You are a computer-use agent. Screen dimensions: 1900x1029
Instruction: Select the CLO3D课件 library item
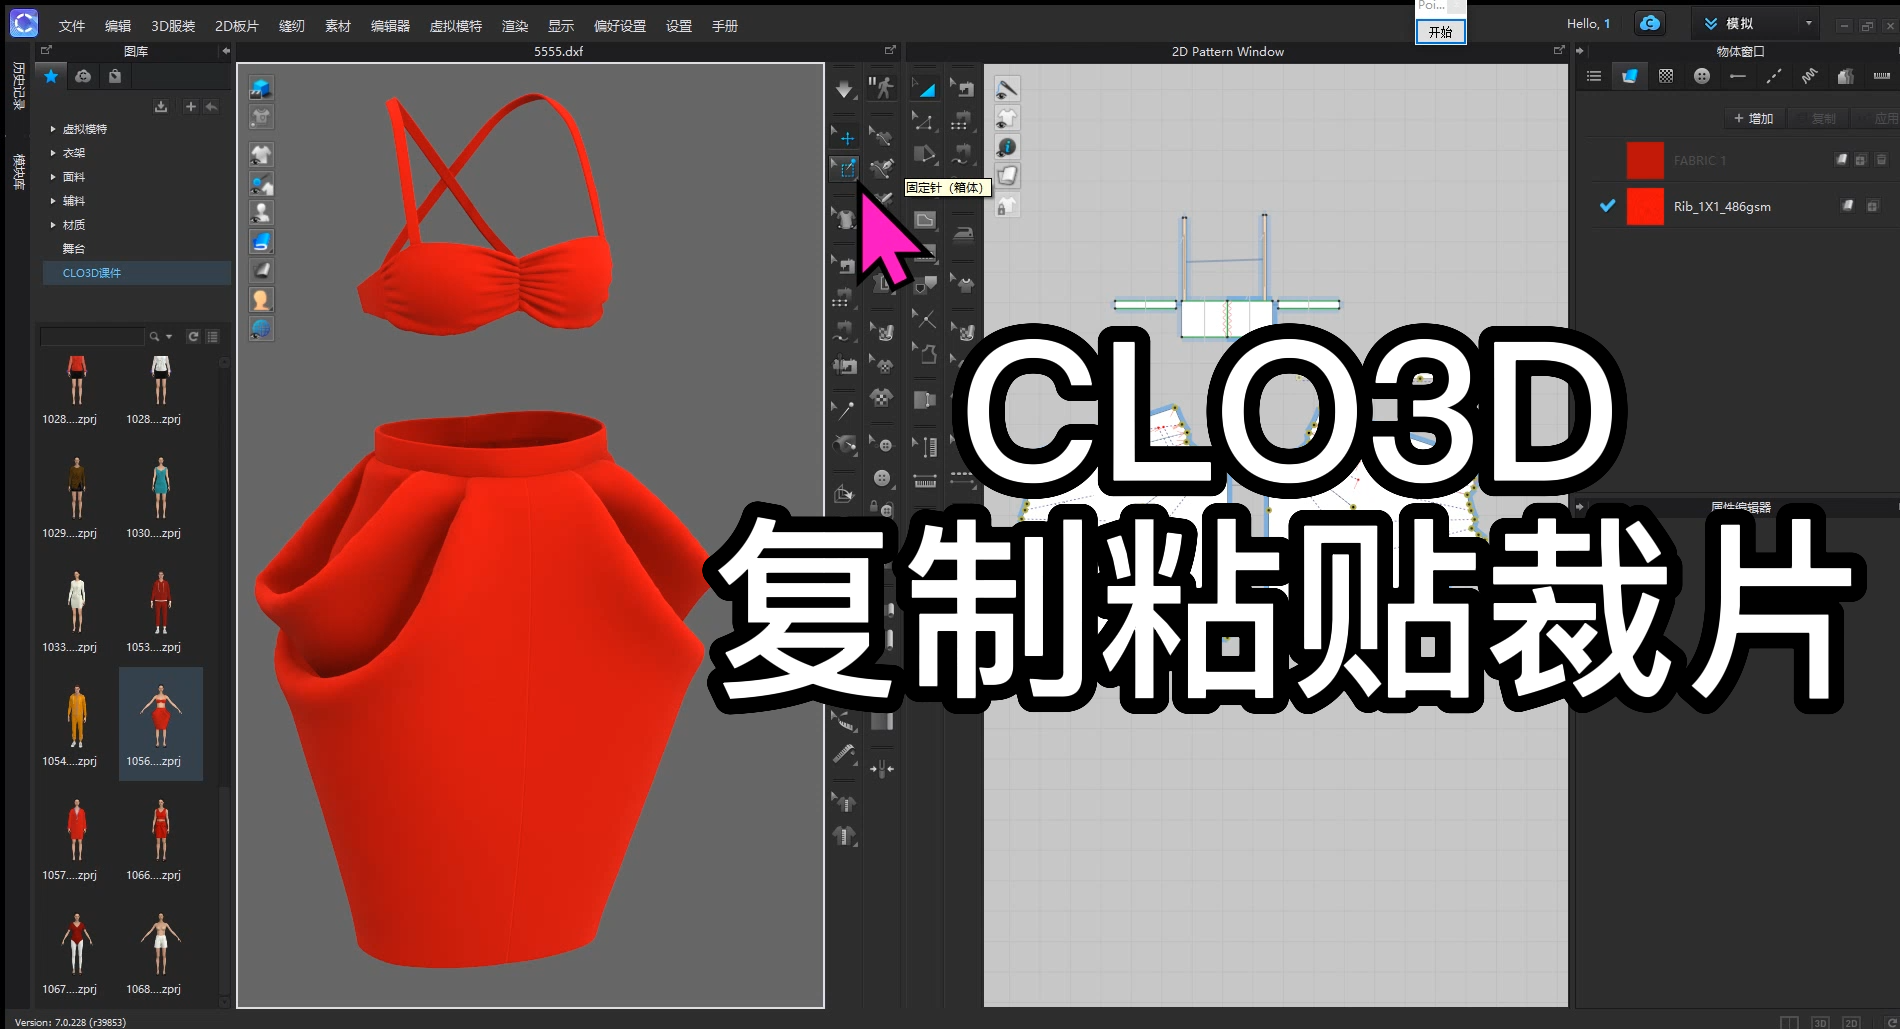137,273
